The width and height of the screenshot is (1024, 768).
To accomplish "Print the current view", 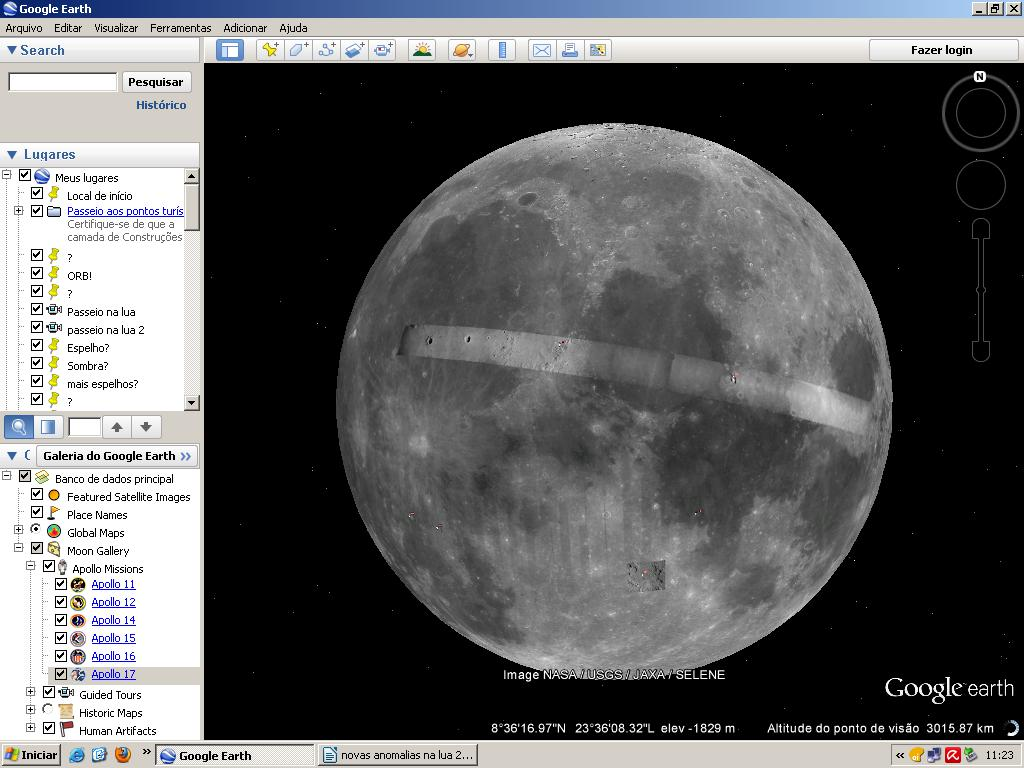I will pyautogui.click(x=569, y=50).
